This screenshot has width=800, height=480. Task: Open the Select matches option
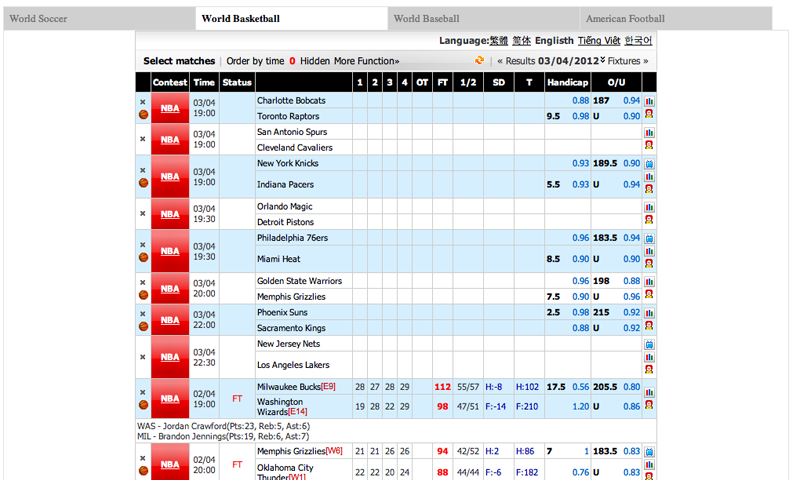pyautogui.click(x=179, y=61)
